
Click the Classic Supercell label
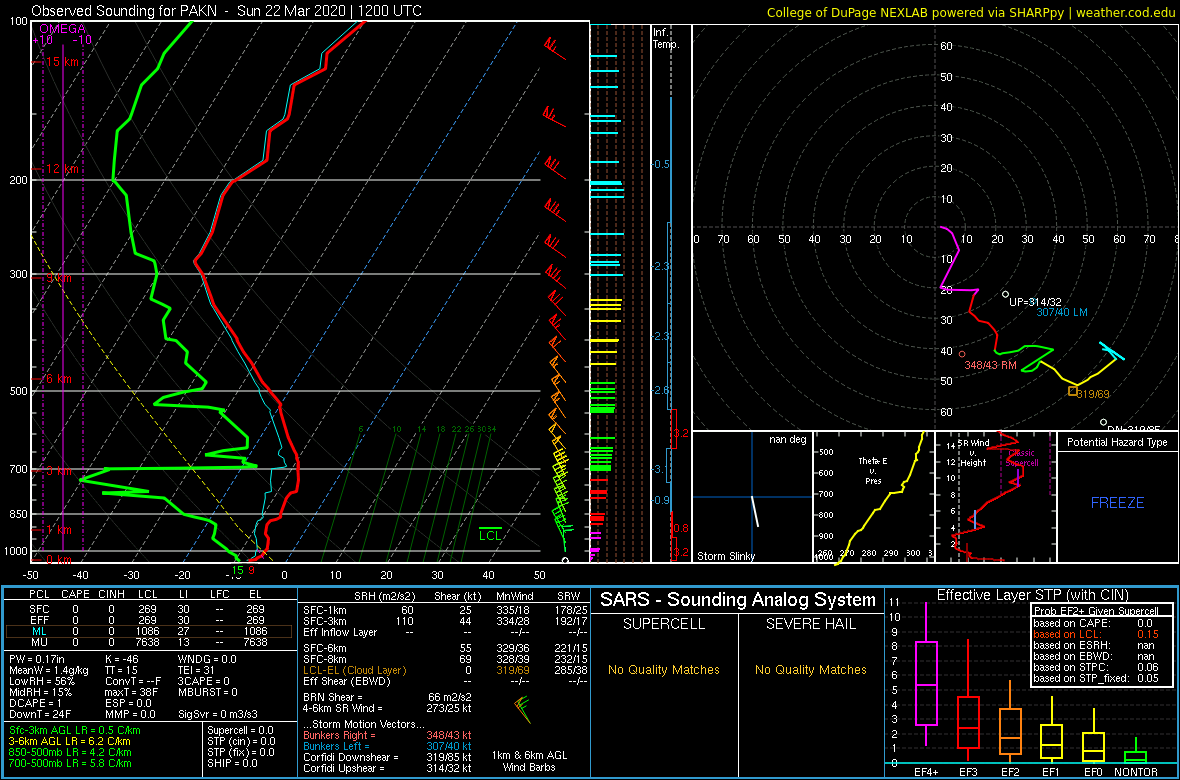(1022, 459)
